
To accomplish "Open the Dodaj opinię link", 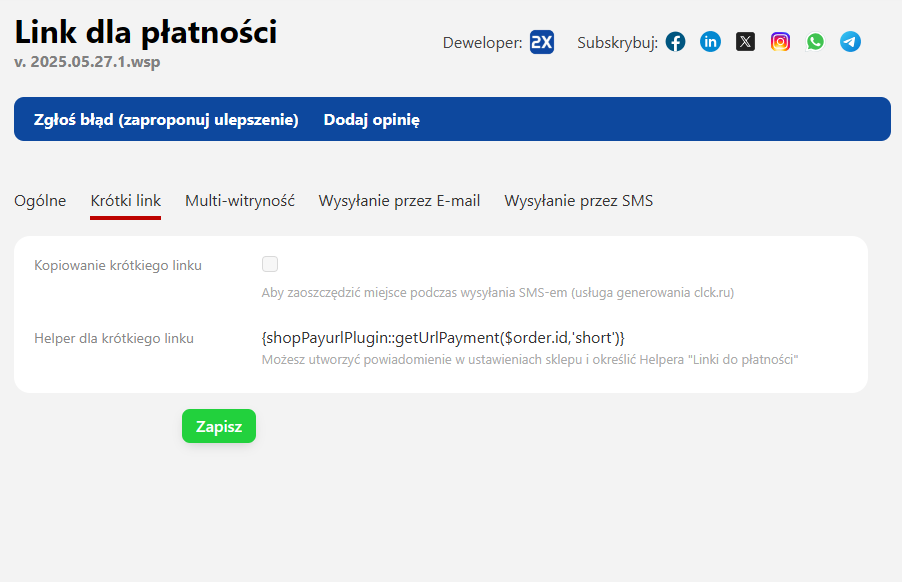I will 371,120.
